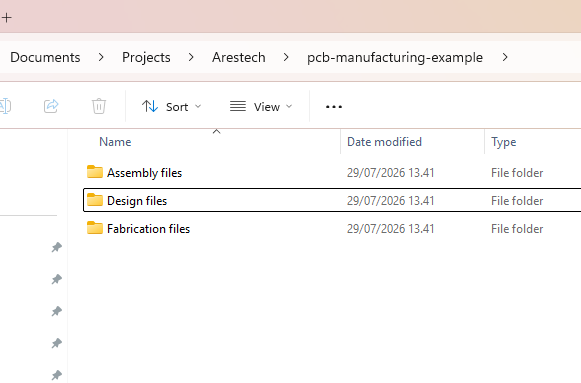Click the Design files folder name
Image resolution: width=581 pixels, height=383 pixels.
coord(137,201)
